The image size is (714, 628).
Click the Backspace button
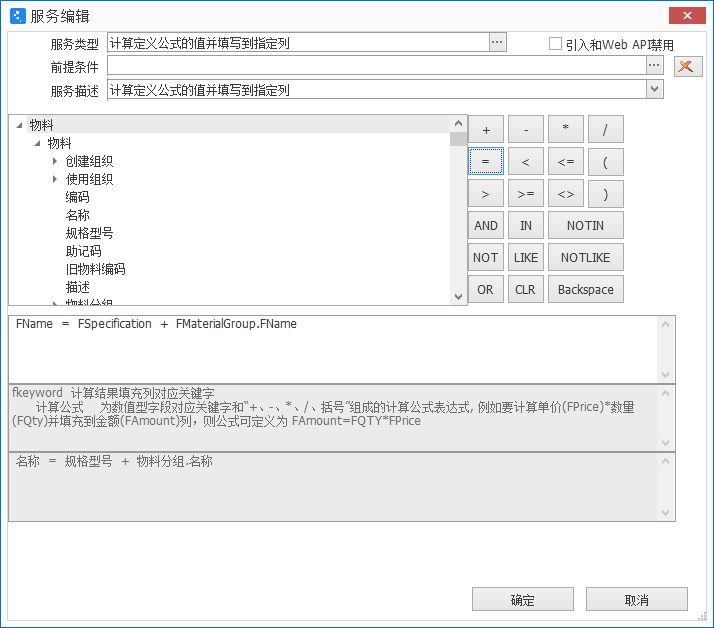click(586, 289)
